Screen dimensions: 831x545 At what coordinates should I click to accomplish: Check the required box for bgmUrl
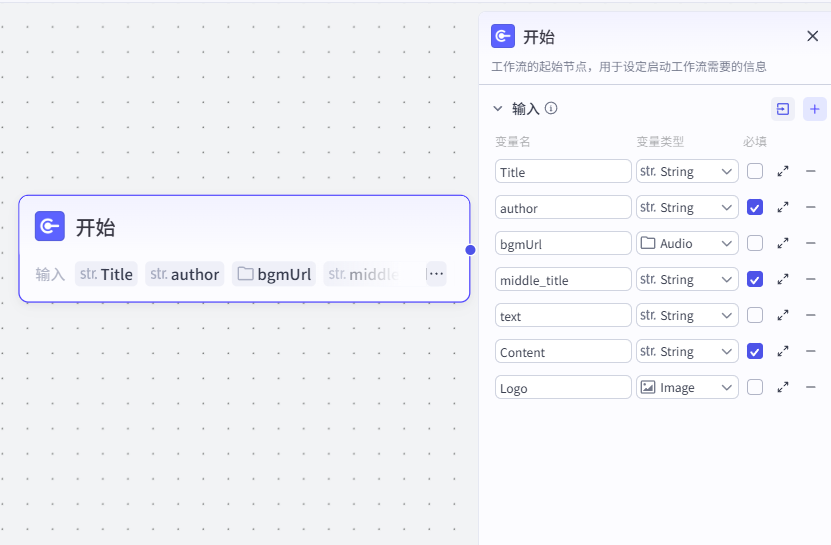755,243
